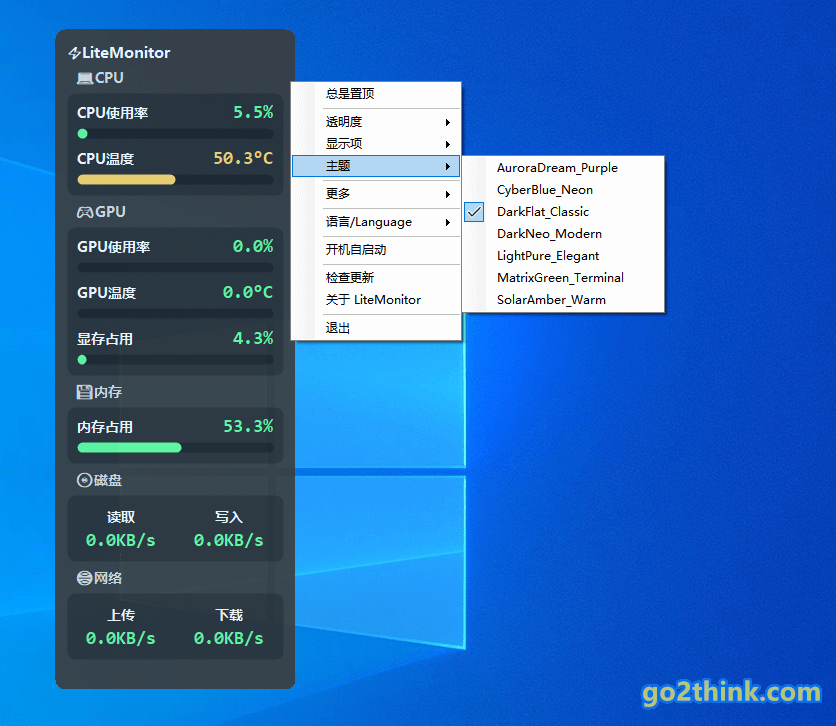Viewport: 836px width, 726px height.
Task: Click the 内存占用 label
Action: 105,427
